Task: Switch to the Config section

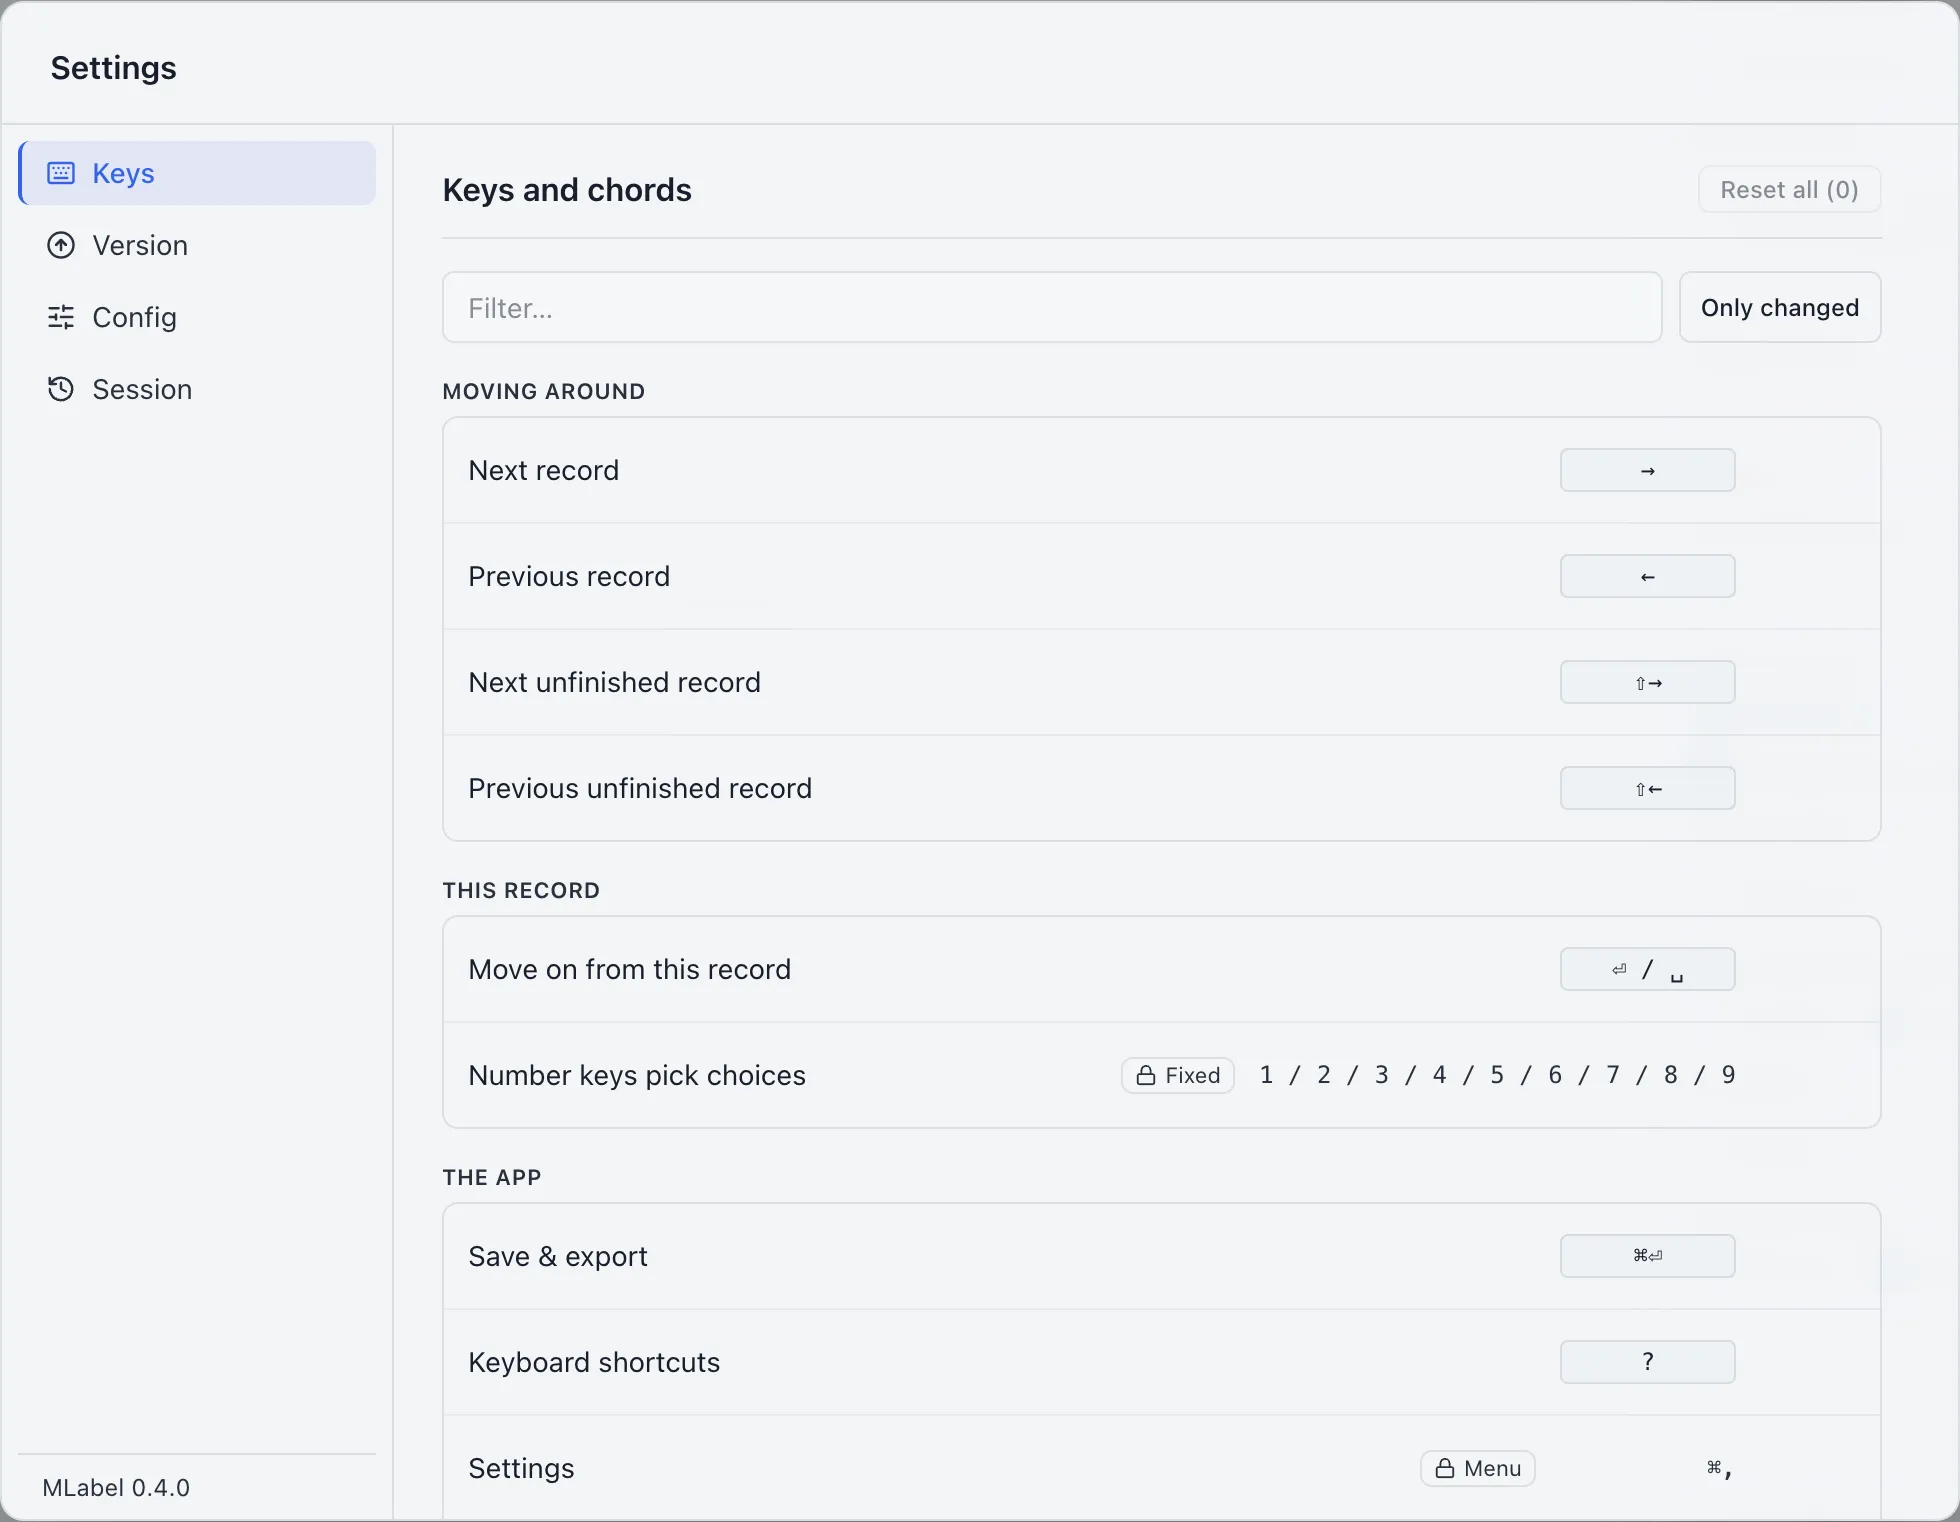Action: click(198, 317)
